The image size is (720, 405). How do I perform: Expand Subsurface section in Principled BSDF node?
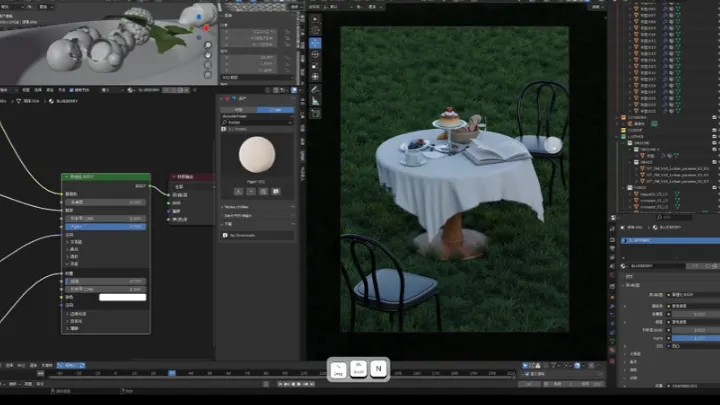[x=67, y=242]
